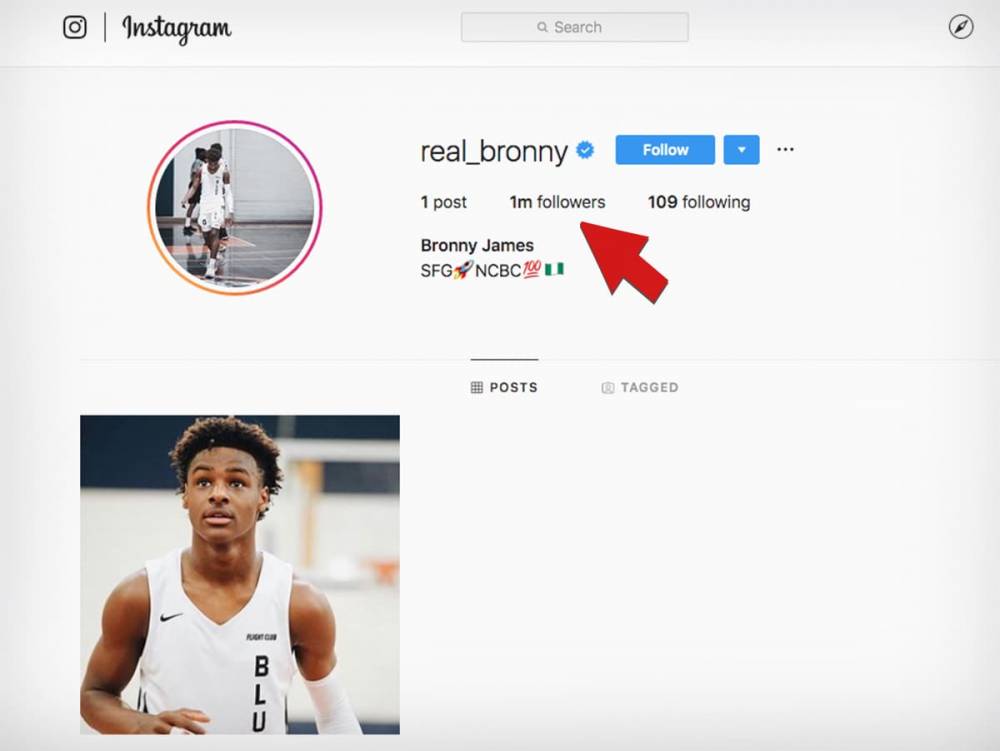Select the POSTS tab
Viewport: 1000px width, 751px height.
(x=504, y=388)
